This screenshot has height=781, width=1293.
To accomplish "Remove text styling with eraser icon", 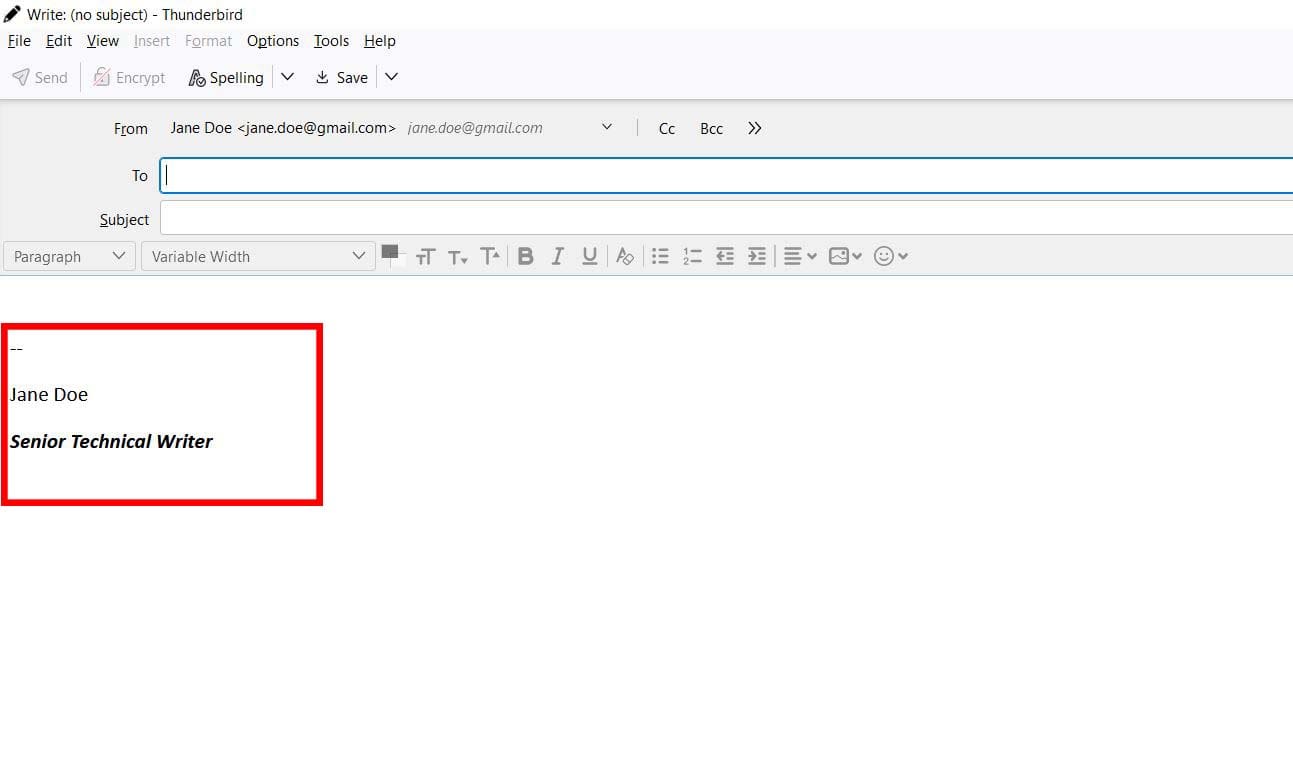I will pos(625,256).
